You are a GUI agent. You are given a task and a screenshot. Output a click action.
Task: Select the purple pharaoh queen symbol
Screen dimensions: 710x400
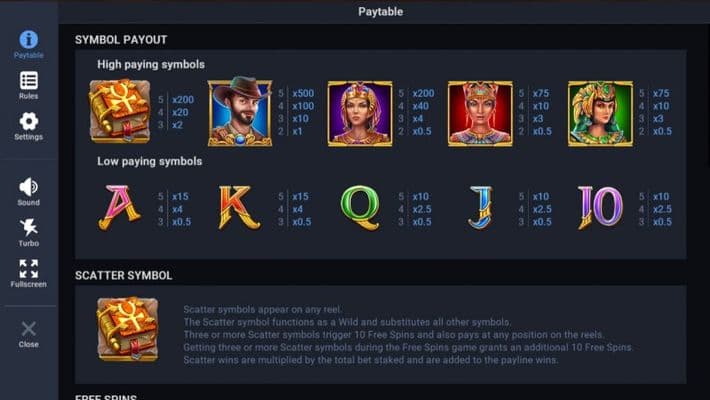(x=360, y=113)
